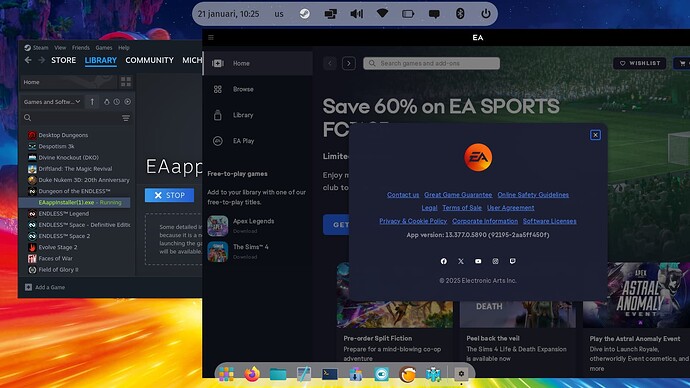The height and width of the screenshot is (388, 690).
Task: Open the display settings icon in top panel
Action: [x=330, y=14]
